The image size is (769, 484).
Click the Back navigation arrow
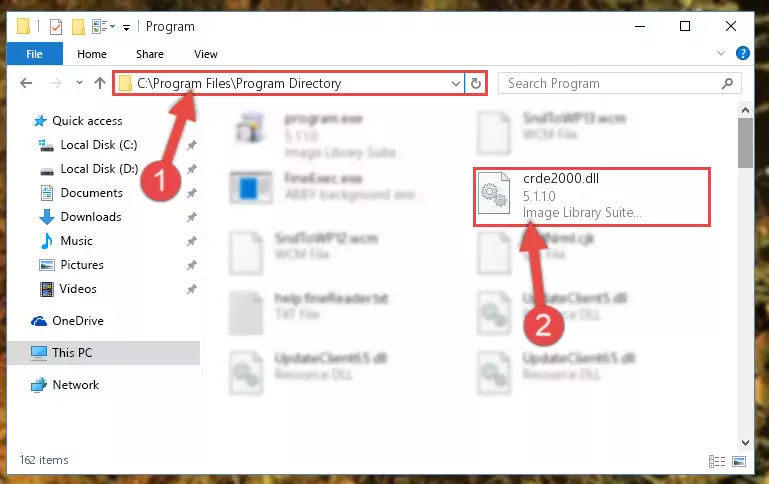[x=26, y=83]
